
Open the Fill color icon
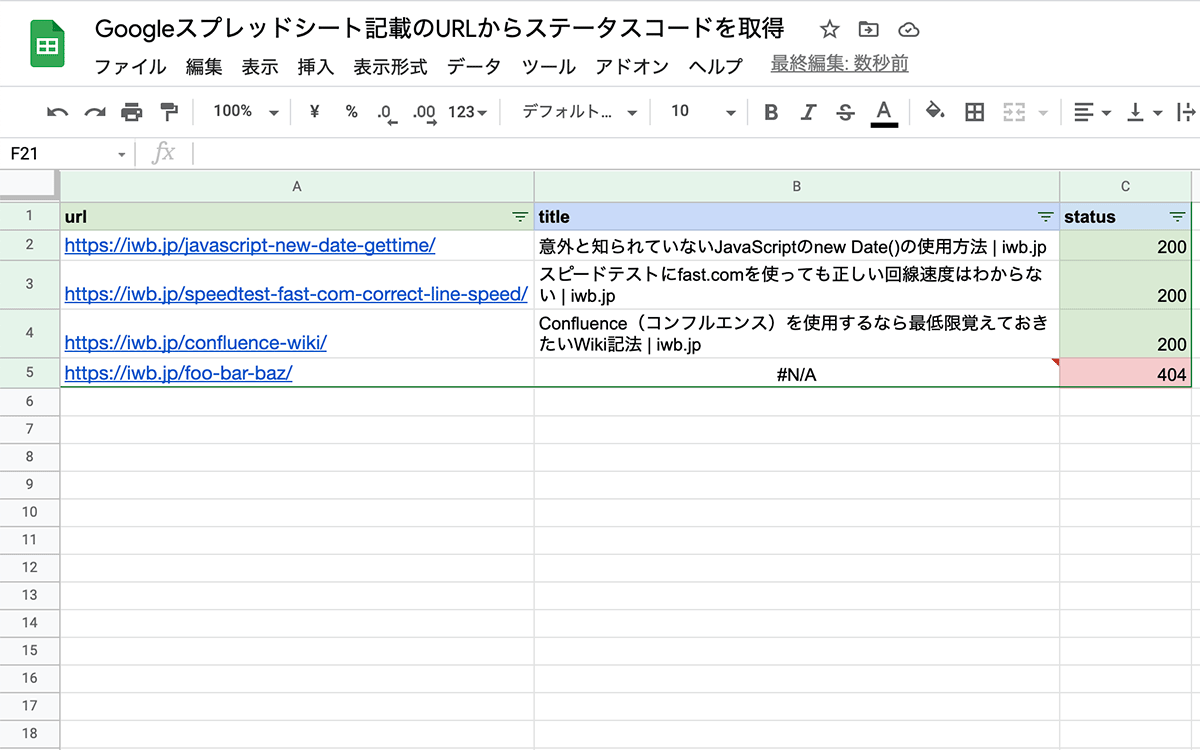point(935,112)
